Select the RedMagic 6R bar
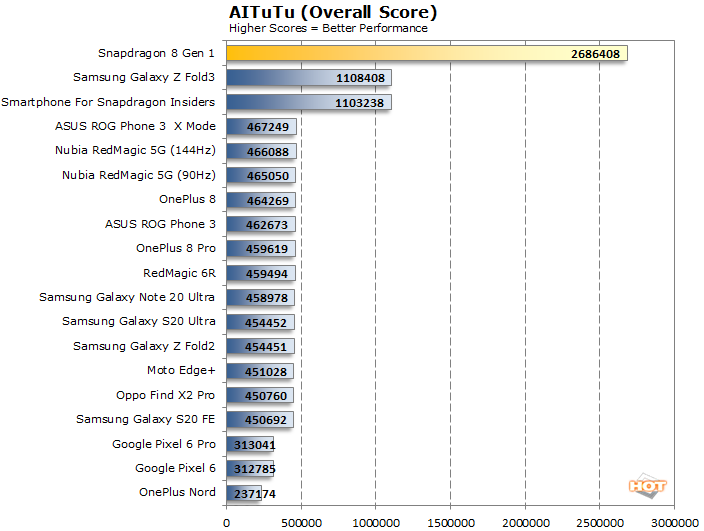Screen dimensions: 704x531 pyautogui.click(x=260, y=273)
